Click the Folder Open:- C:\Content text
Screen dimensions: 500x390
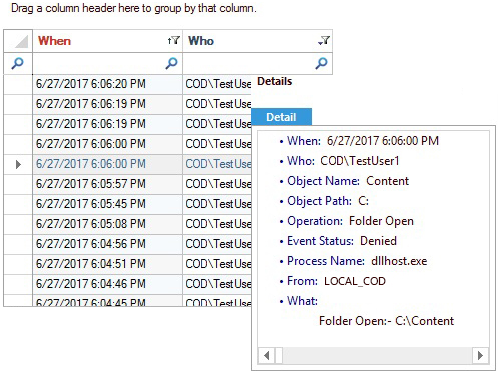tap(386, 321)
